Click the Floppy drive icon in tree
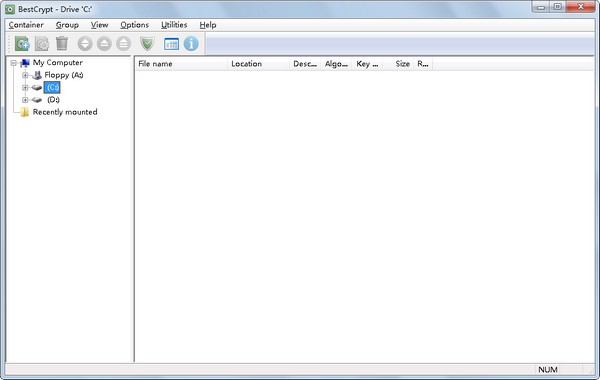This screenshot has height=380, width=600. click(x=37, y=75)
